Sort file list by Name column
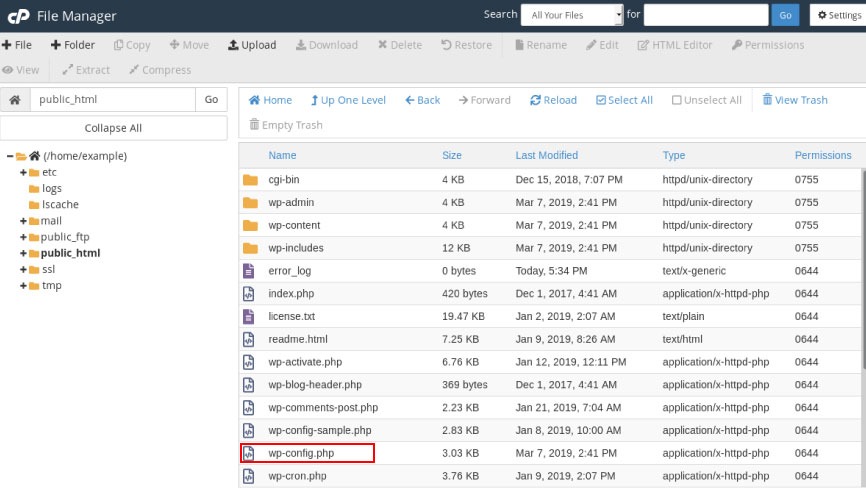This screenshot has height=488, width=866. [282, 155]
